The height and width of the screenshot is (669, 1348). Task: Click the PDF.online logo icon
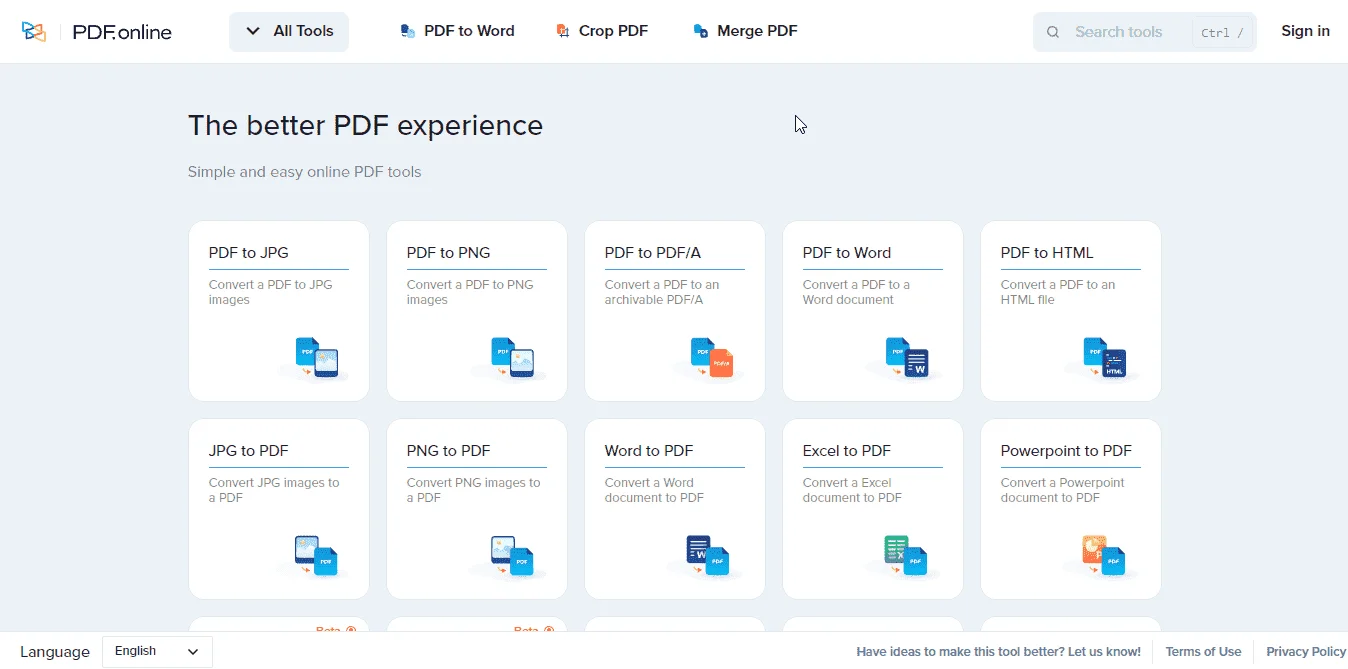(x=34, y=32)
